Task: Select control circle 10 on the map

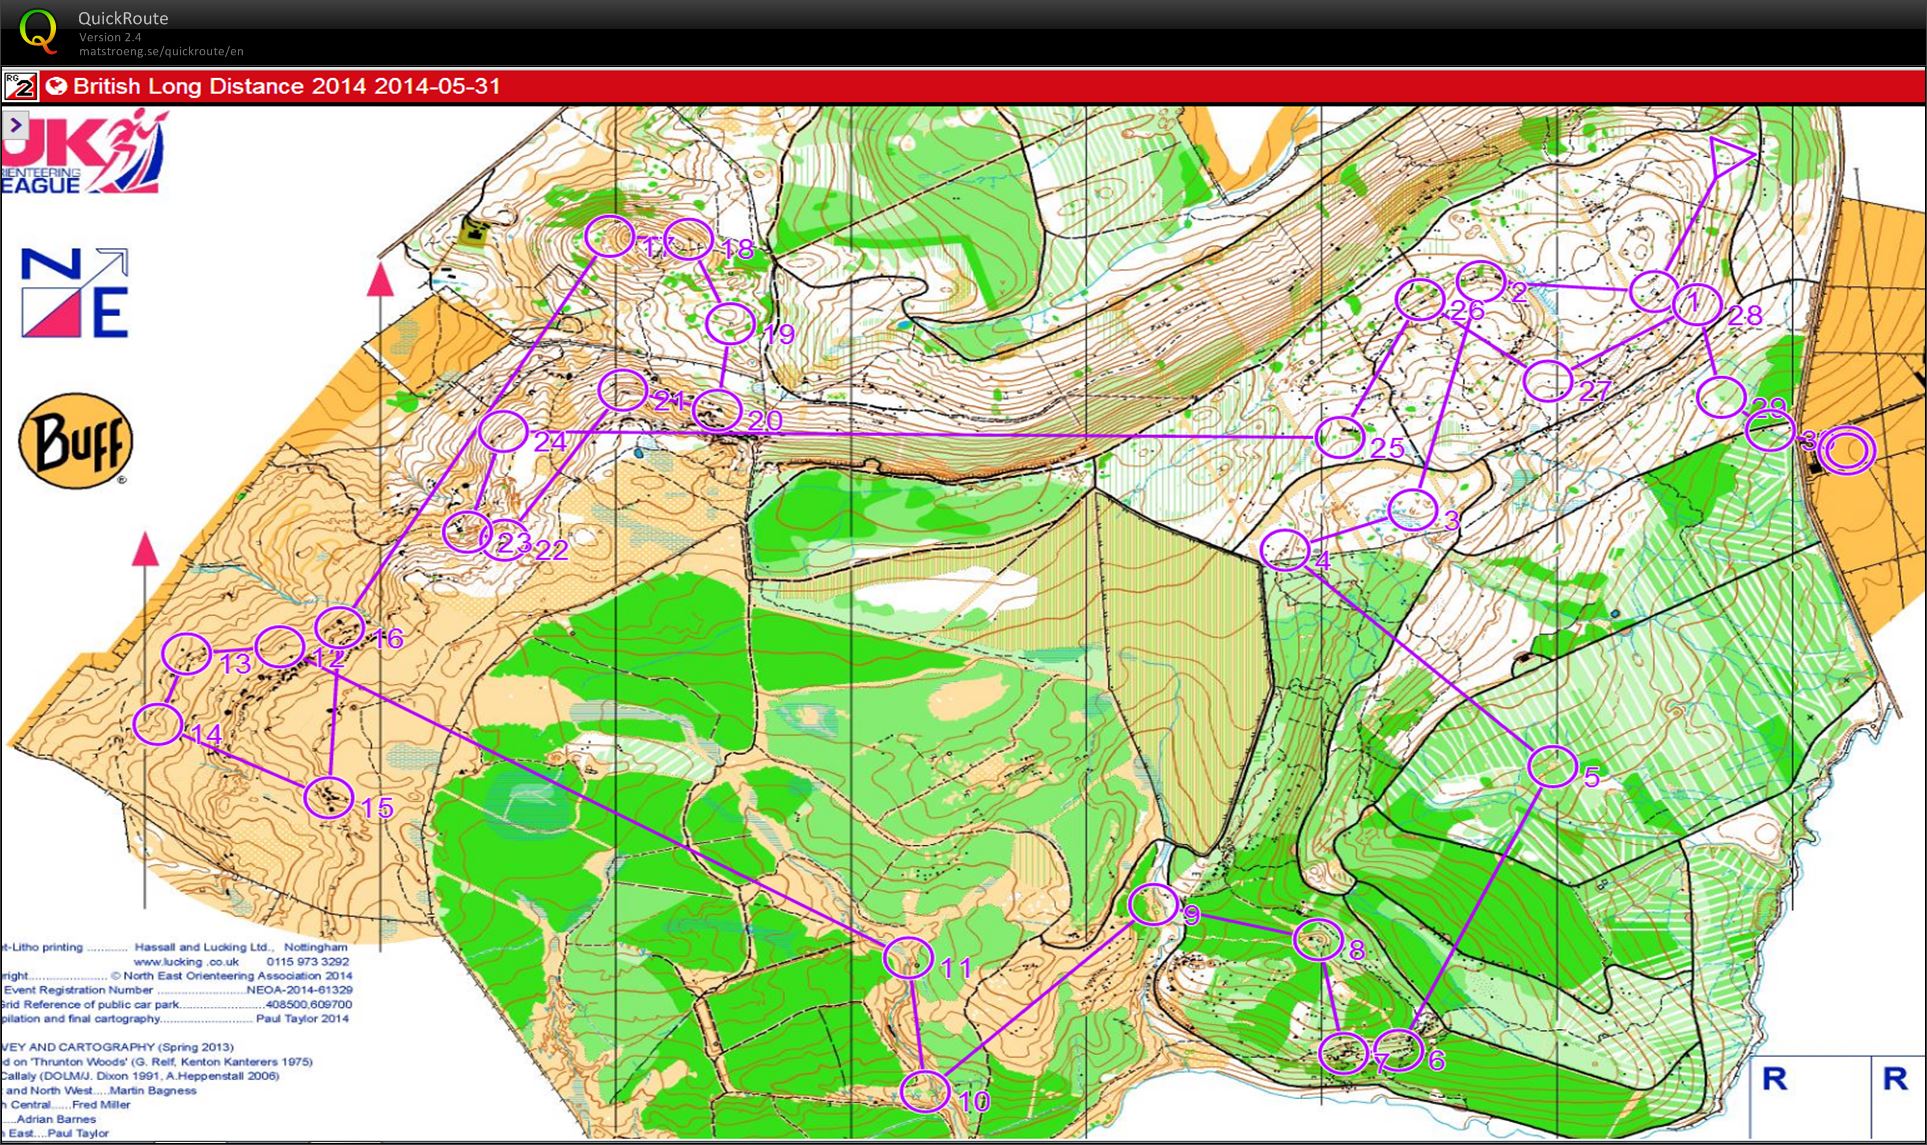Action: pos(925,1091)
